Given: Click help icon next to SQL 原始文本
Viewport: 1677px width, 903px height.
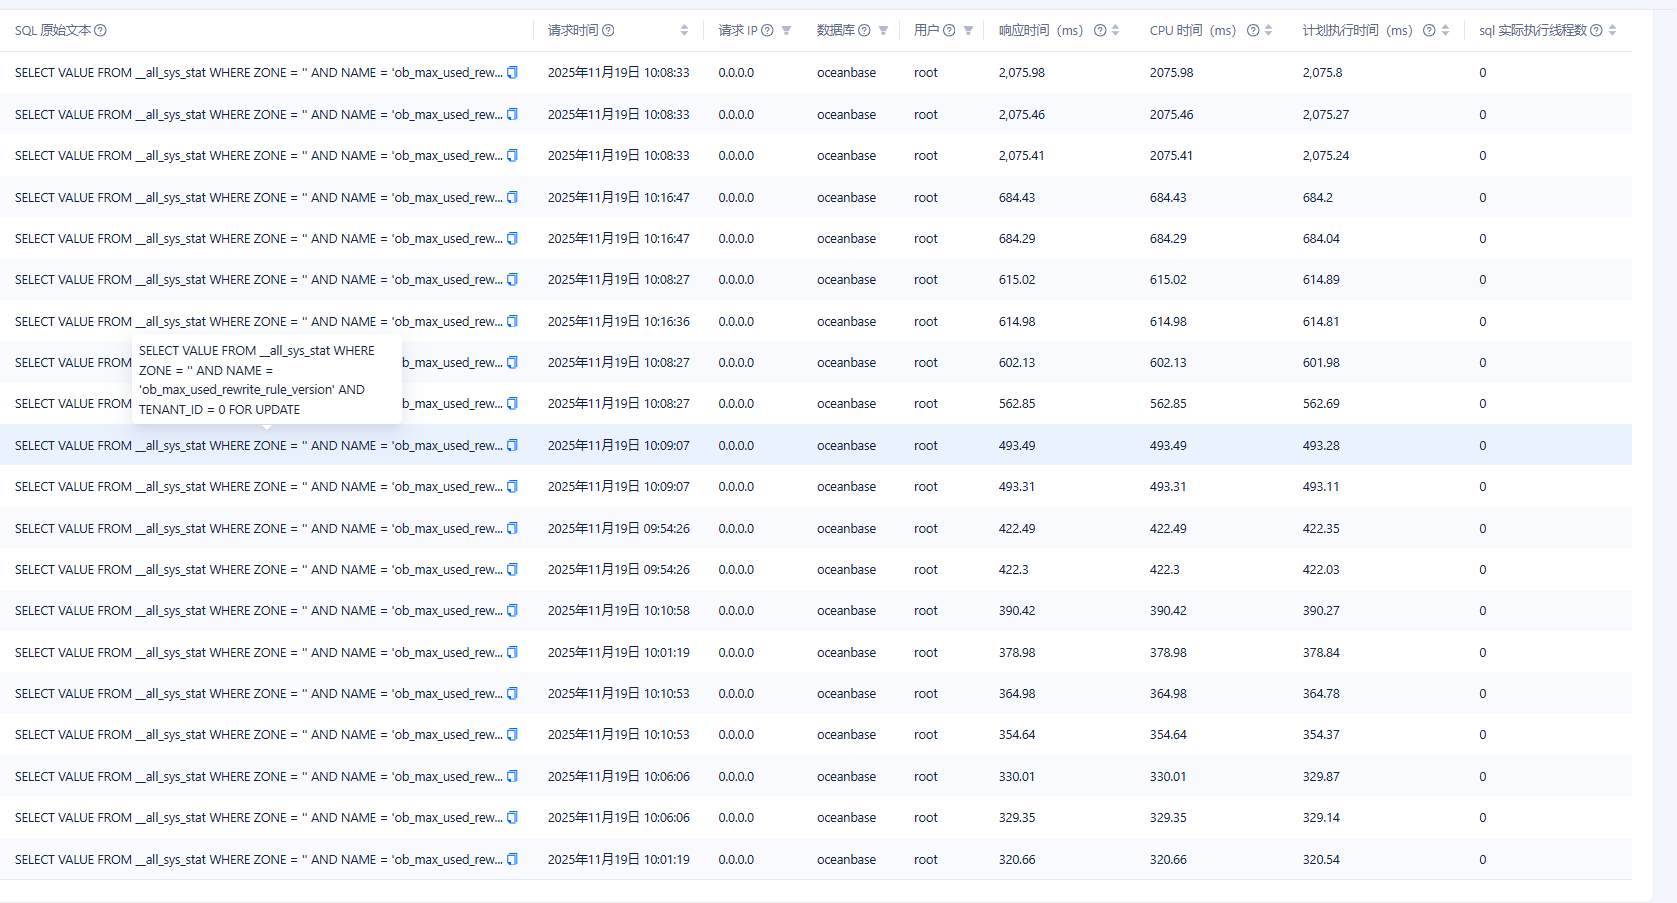Looking at the screenshot, I should pos(100,31).
